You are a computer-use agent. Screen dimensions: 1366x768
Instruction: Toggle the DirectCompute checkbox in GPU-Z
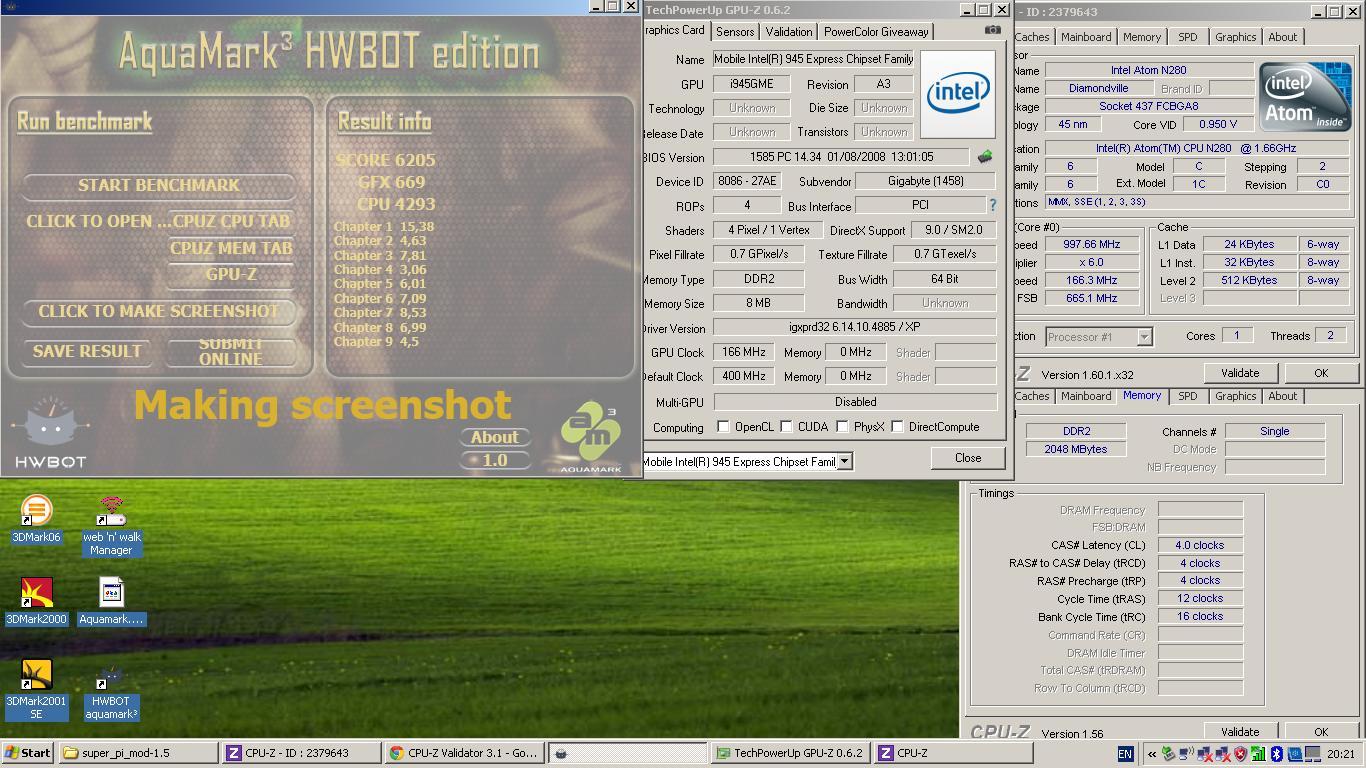click(x=898, y=427)
